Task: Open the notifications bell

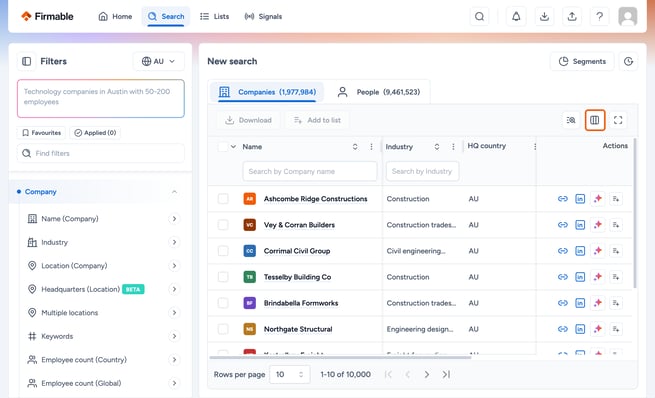Action: [516, 16]
